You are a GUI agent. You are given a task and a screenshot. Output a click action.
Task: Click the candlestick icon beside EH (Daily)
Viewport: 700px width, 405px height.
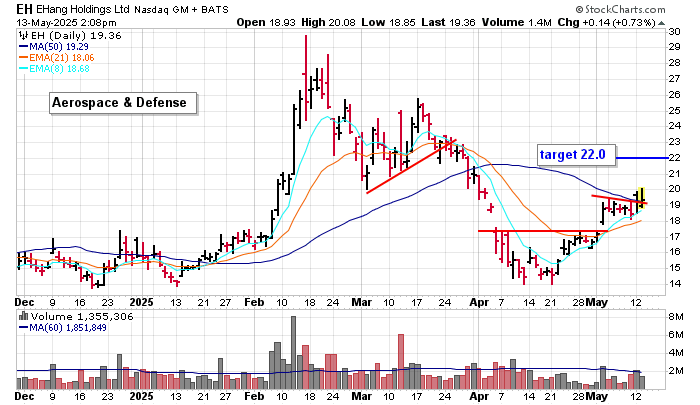point(23,36)
